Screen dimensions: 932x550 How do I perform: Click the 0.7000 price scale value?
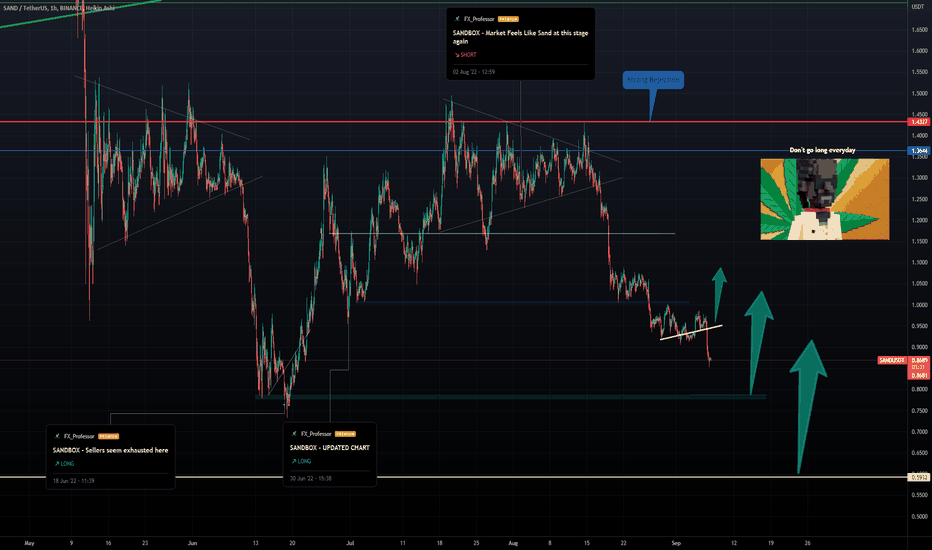[920, 432]
